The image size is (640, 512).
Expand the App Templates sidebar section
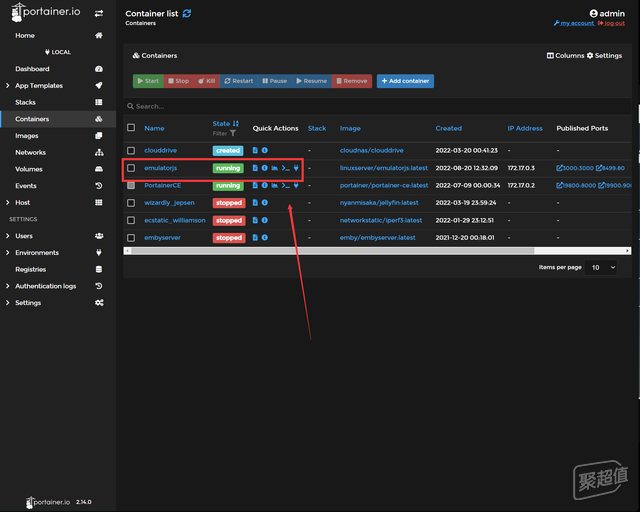pos(8,86)
